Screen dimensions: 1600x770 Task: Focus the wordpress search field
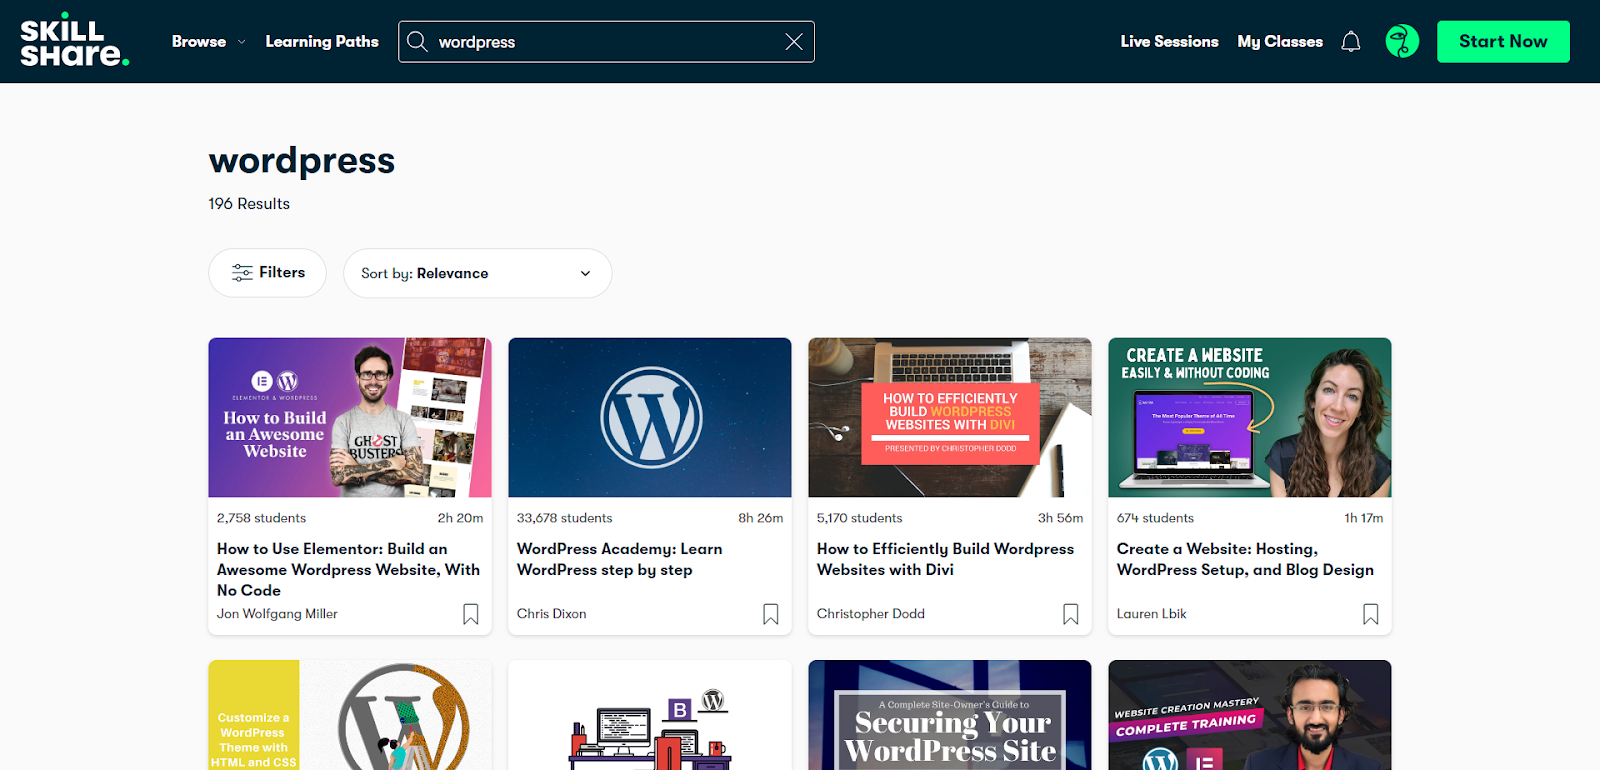606,42
